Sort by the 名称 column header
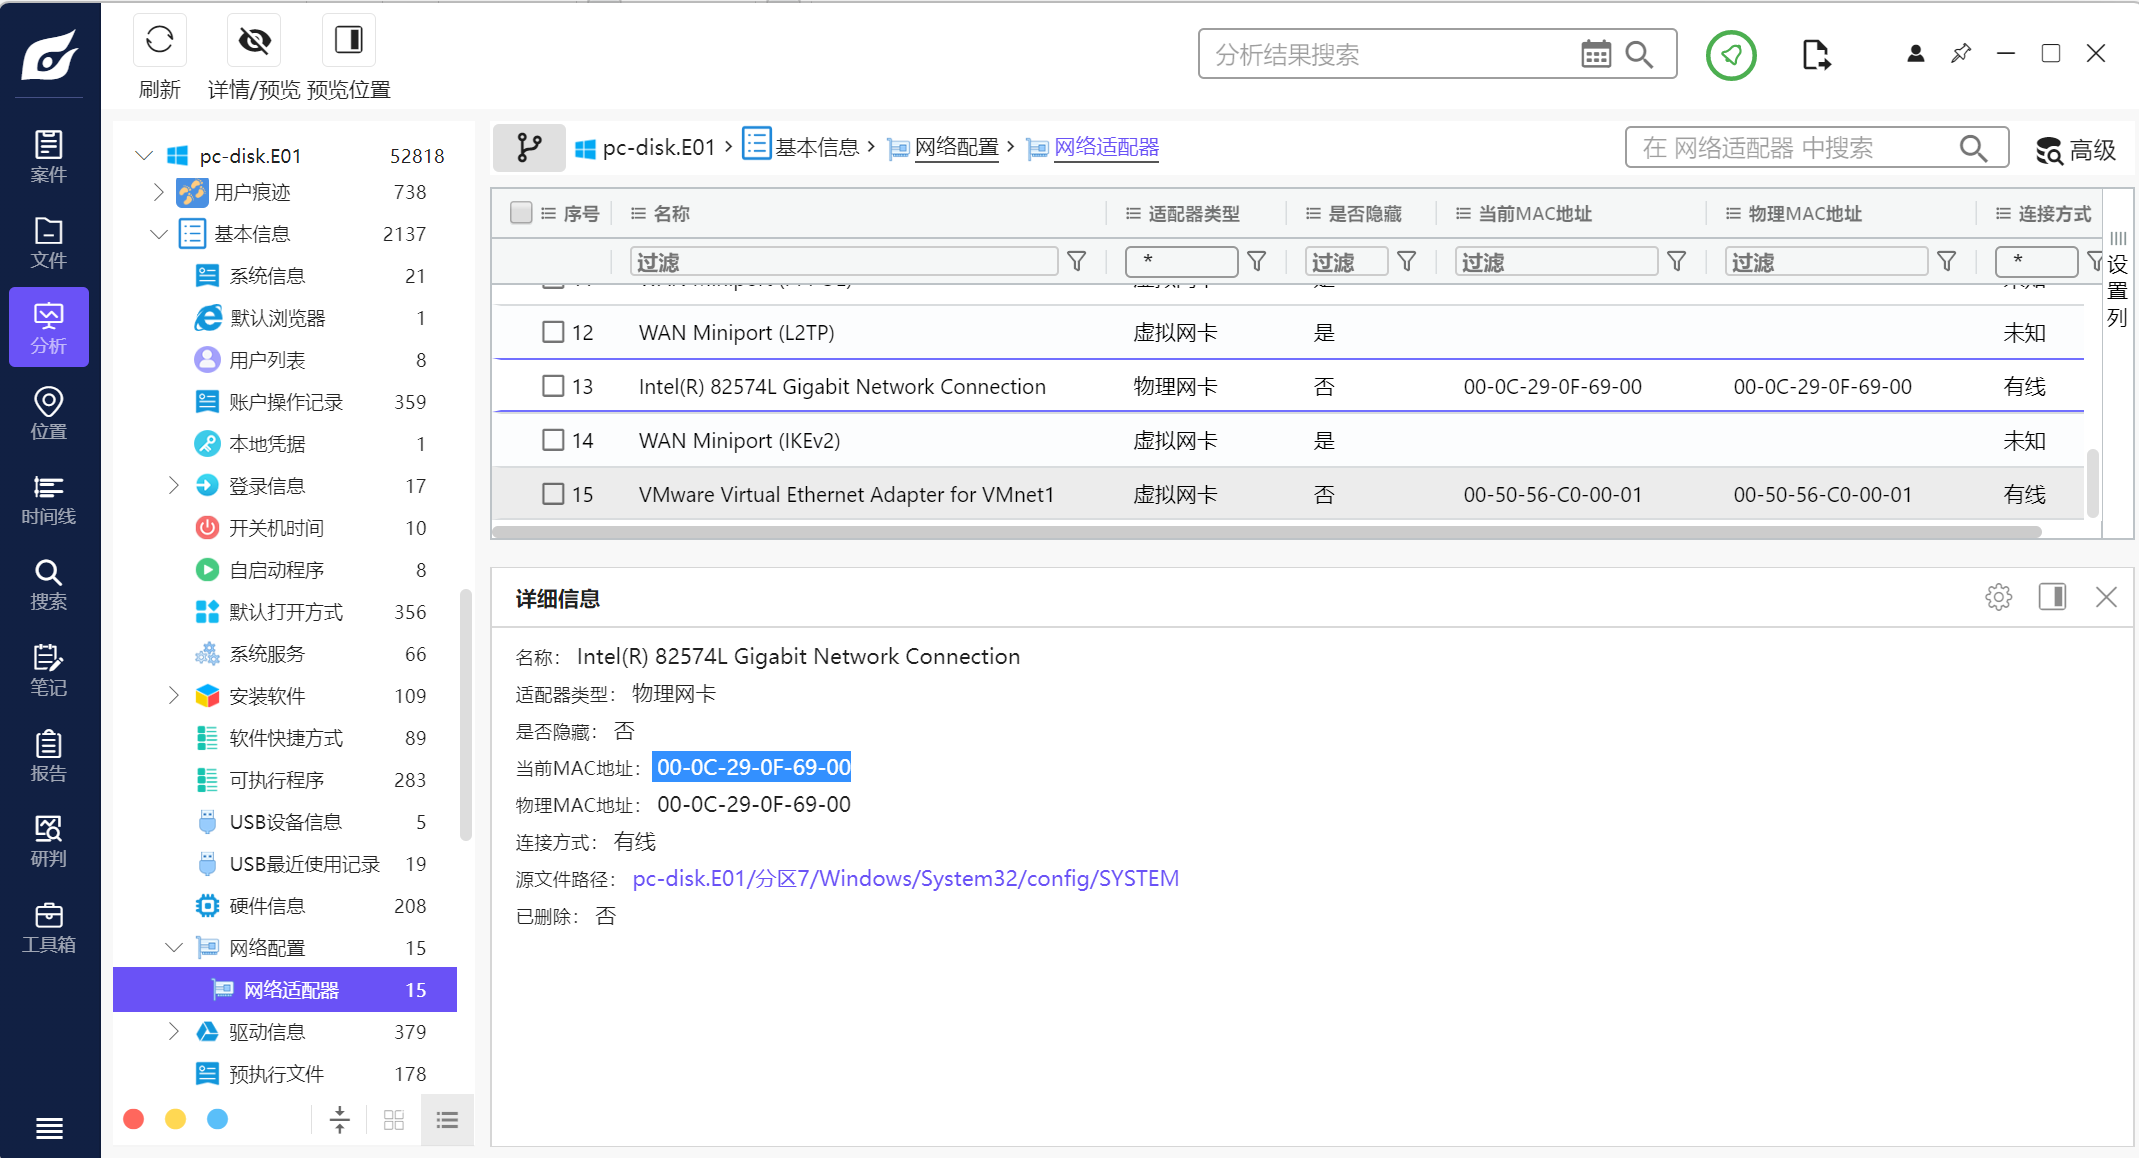The width and height of the screenshot is (2139, 1158). 672,214
